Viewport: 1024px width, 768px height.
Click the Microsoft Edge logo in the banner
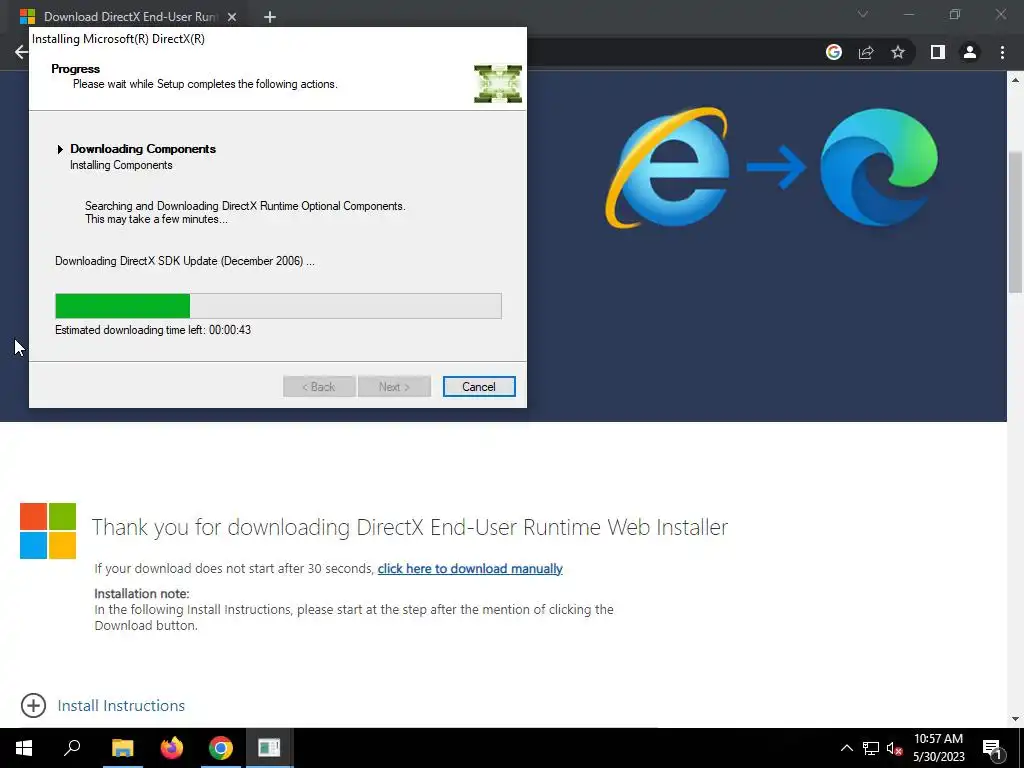click(878, 167)
